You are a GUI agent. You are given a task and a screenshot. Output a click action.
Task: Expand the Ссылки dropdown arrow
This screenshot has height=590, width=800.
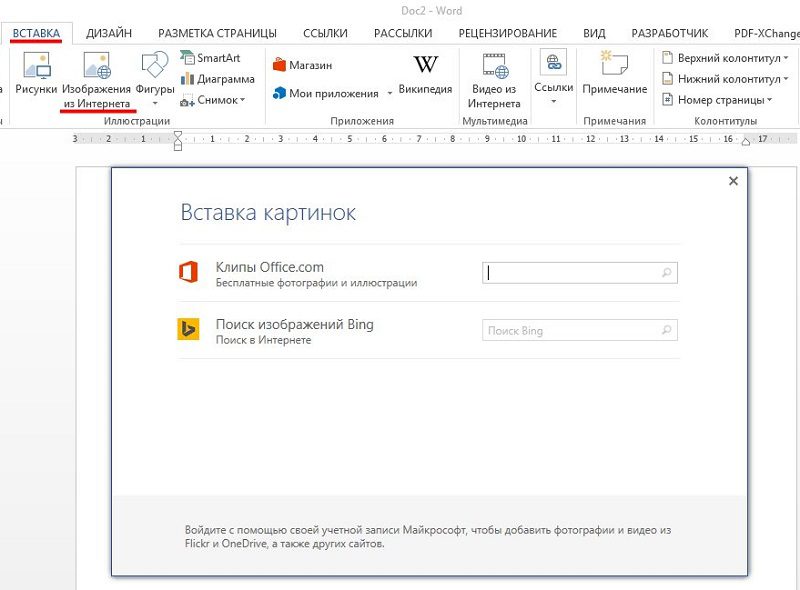tap(554, 102)
